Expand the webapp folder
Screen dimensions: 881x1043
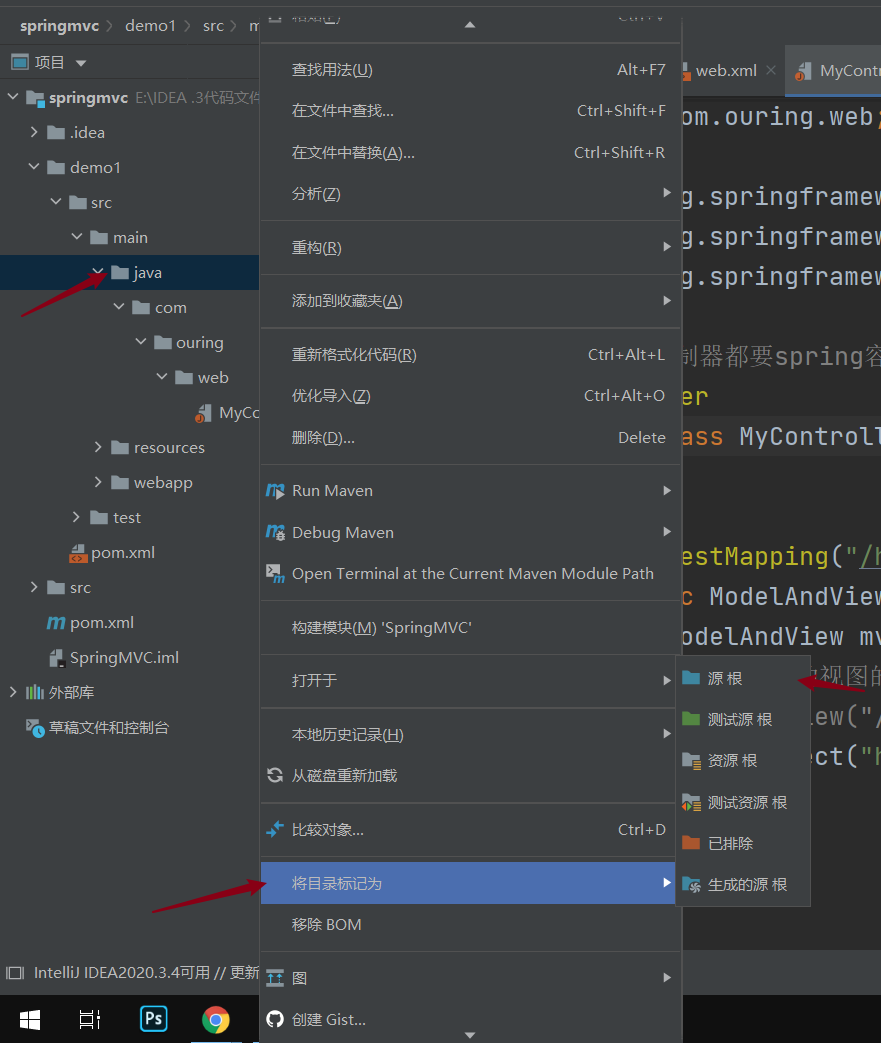coord(98,482)
